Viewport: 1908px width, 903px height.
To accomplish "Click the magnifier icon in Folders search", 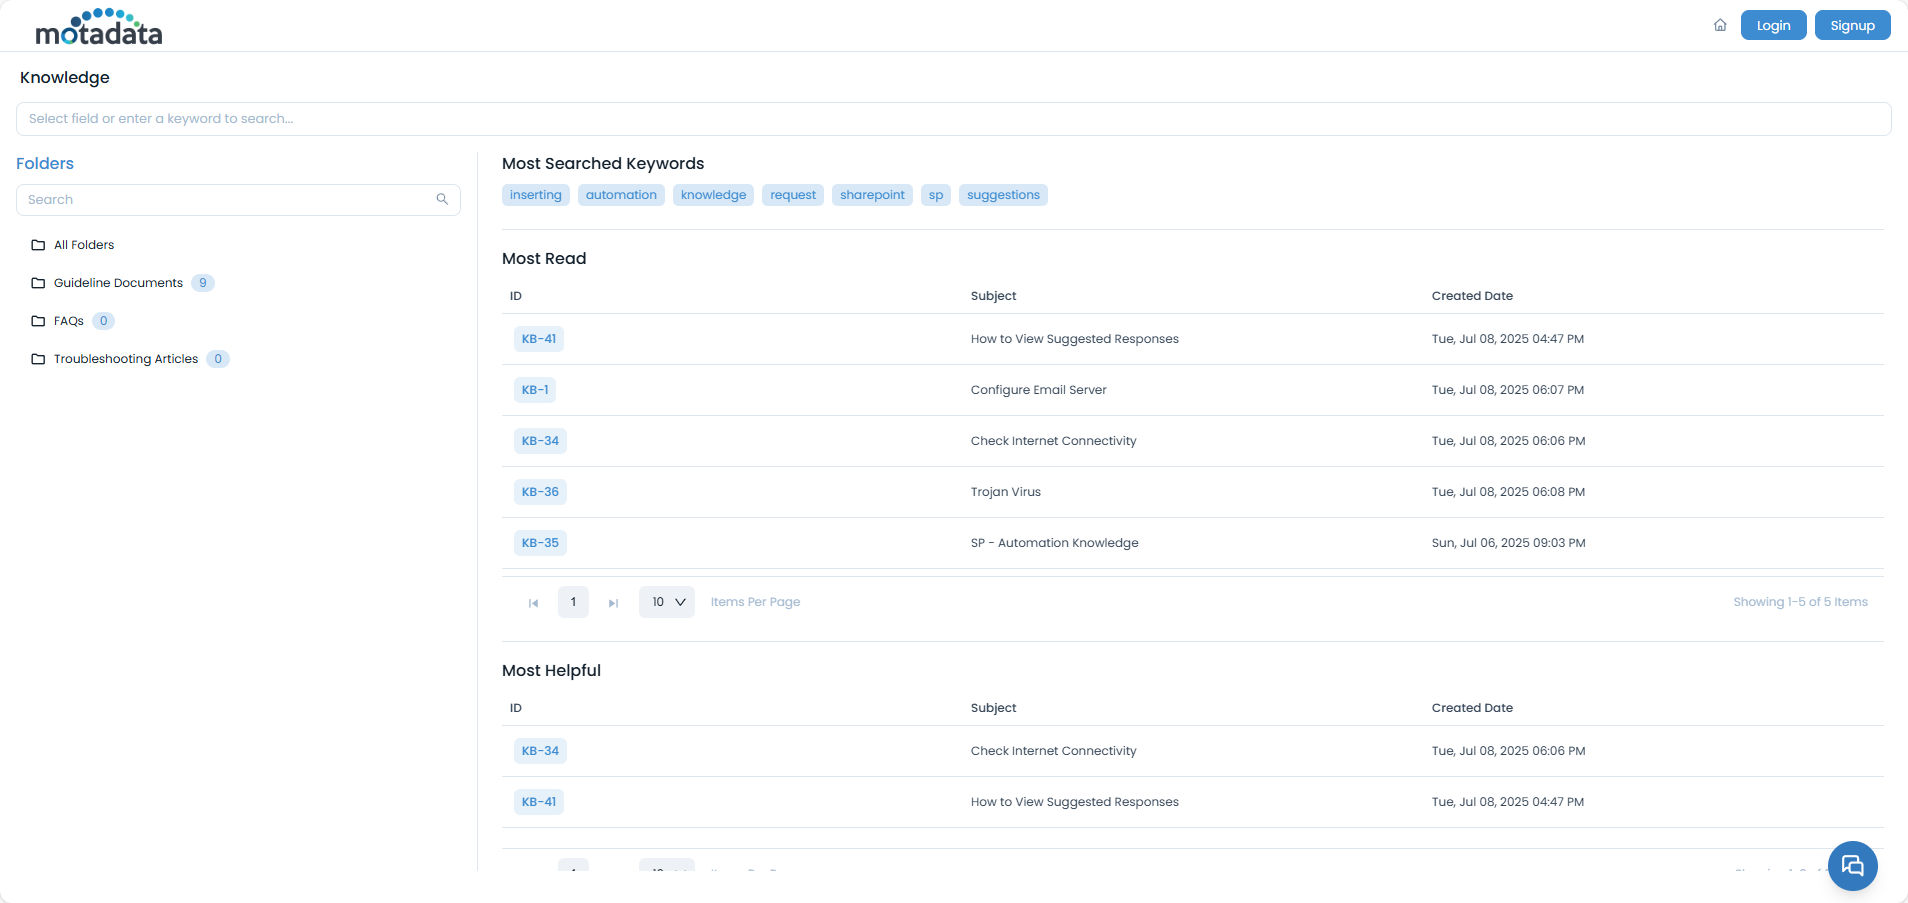I will pos(442,200).
